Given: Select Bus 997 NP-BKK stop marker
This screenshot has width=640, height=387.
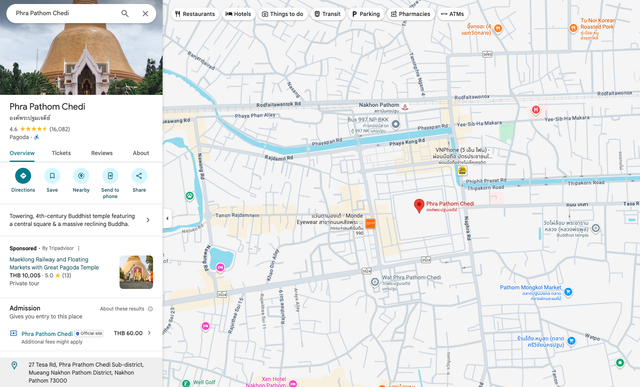Looking at the screenshot, I should (x=396, y=124).
